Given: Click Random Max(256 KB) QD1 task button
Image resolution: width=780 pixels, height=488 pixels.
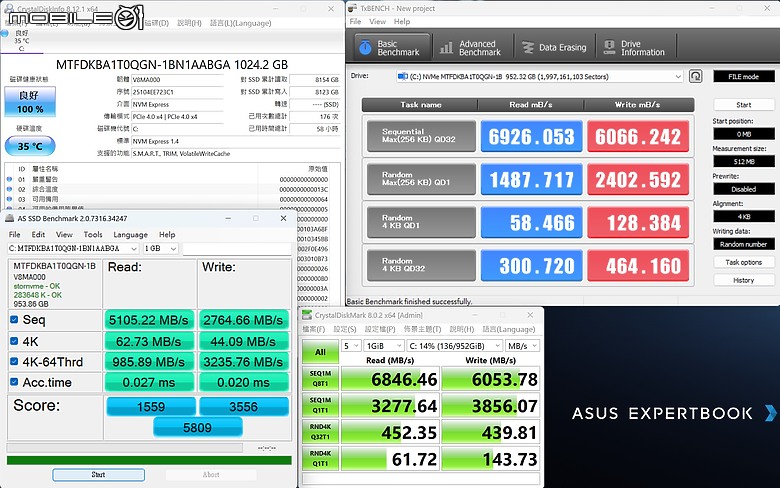Looking at the screenshot, I should [x=421, y=179].
